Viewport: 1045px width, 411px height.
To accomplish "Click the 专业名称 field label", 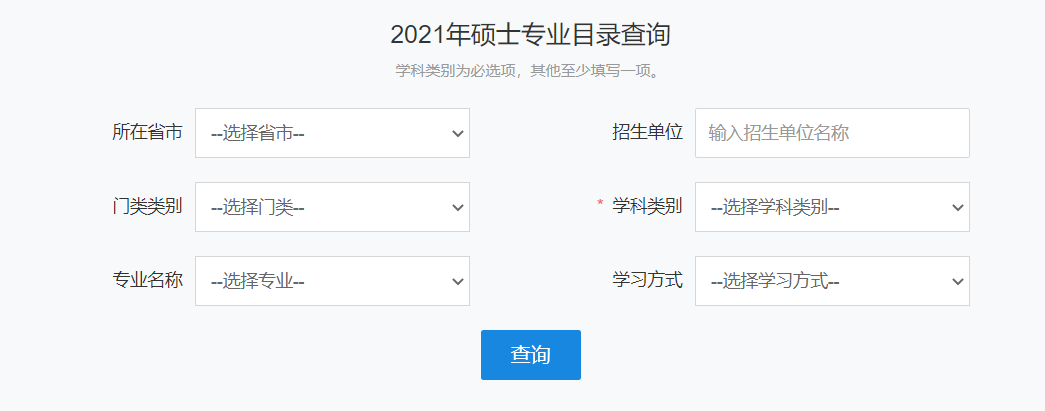I will tap(148, 280).
